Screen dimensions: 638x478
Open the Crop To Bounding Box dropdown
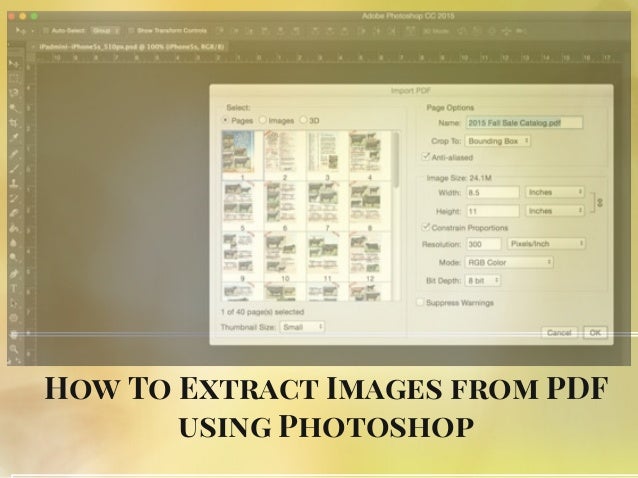[498, 141]
